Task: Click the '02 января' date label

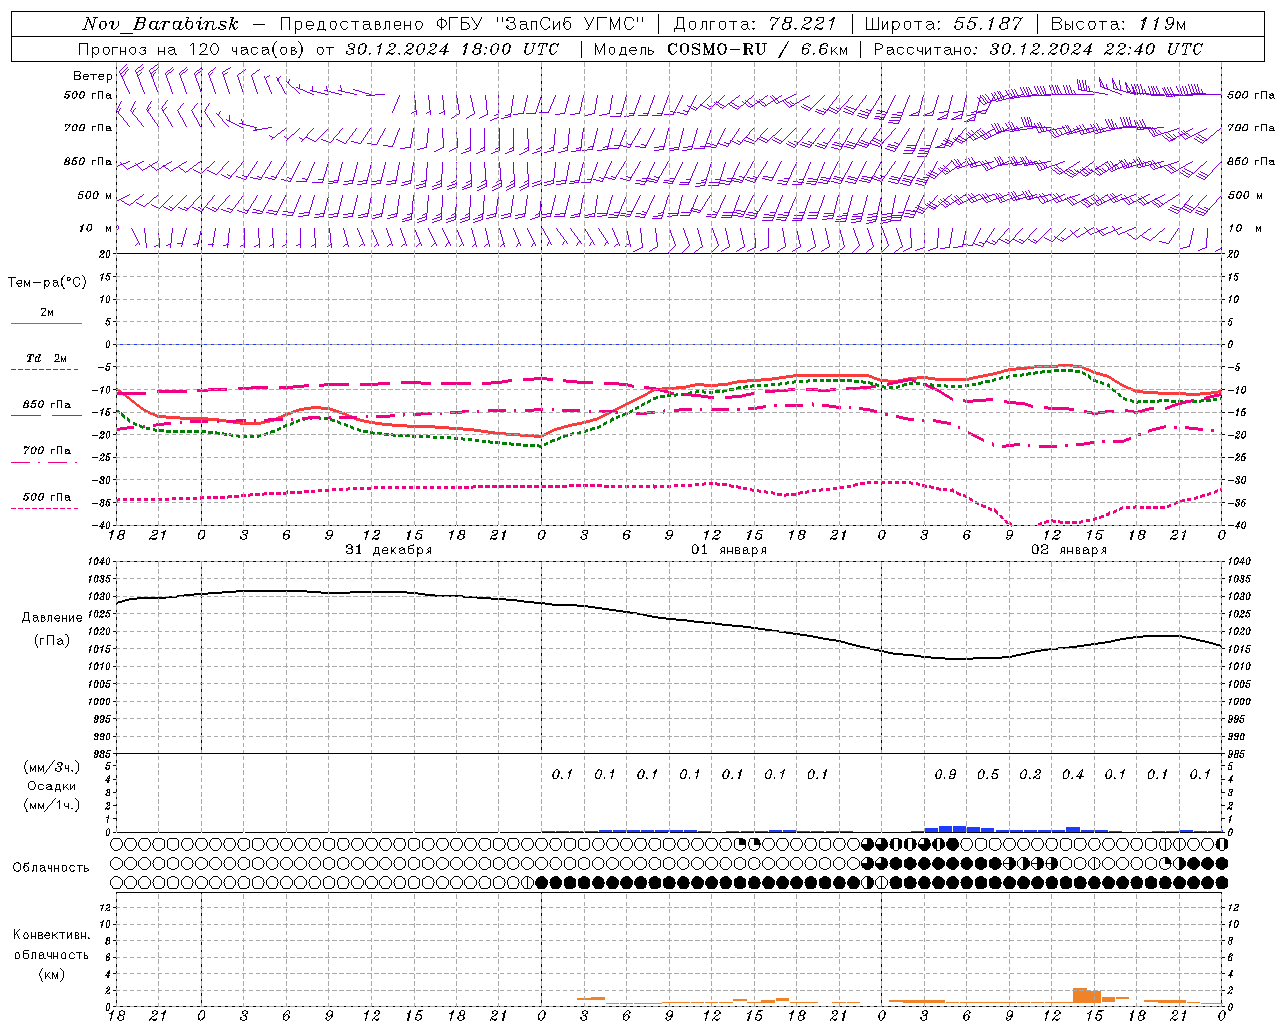Action: (x=1069, y=550)
